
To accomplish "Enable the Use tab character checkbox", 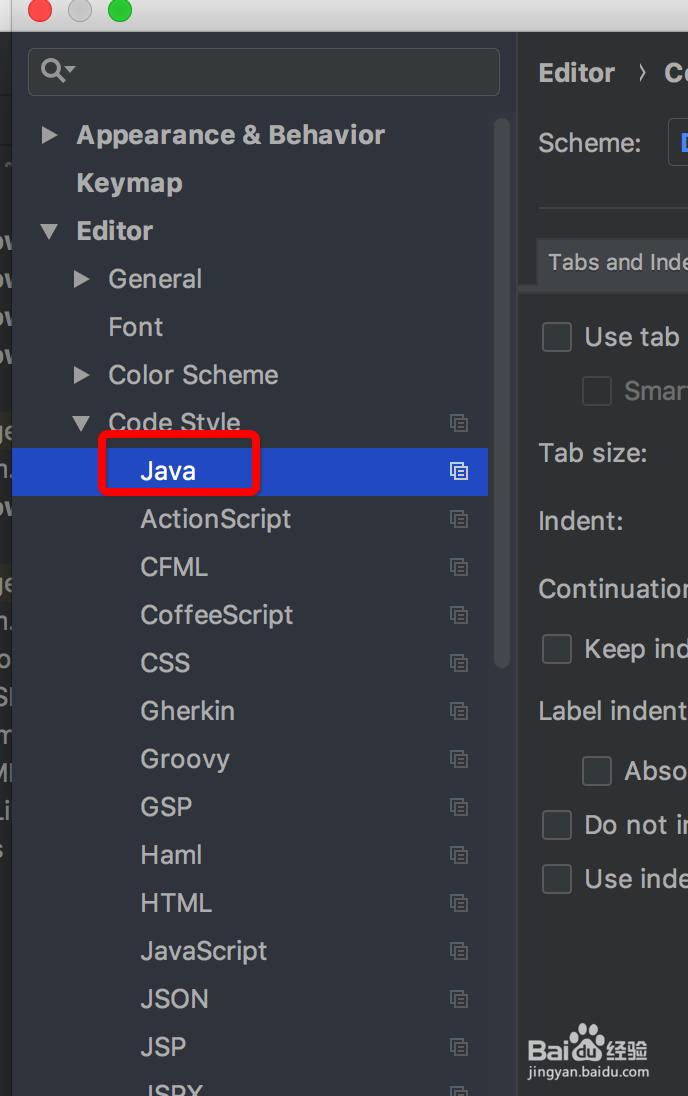I will point(557,337).
